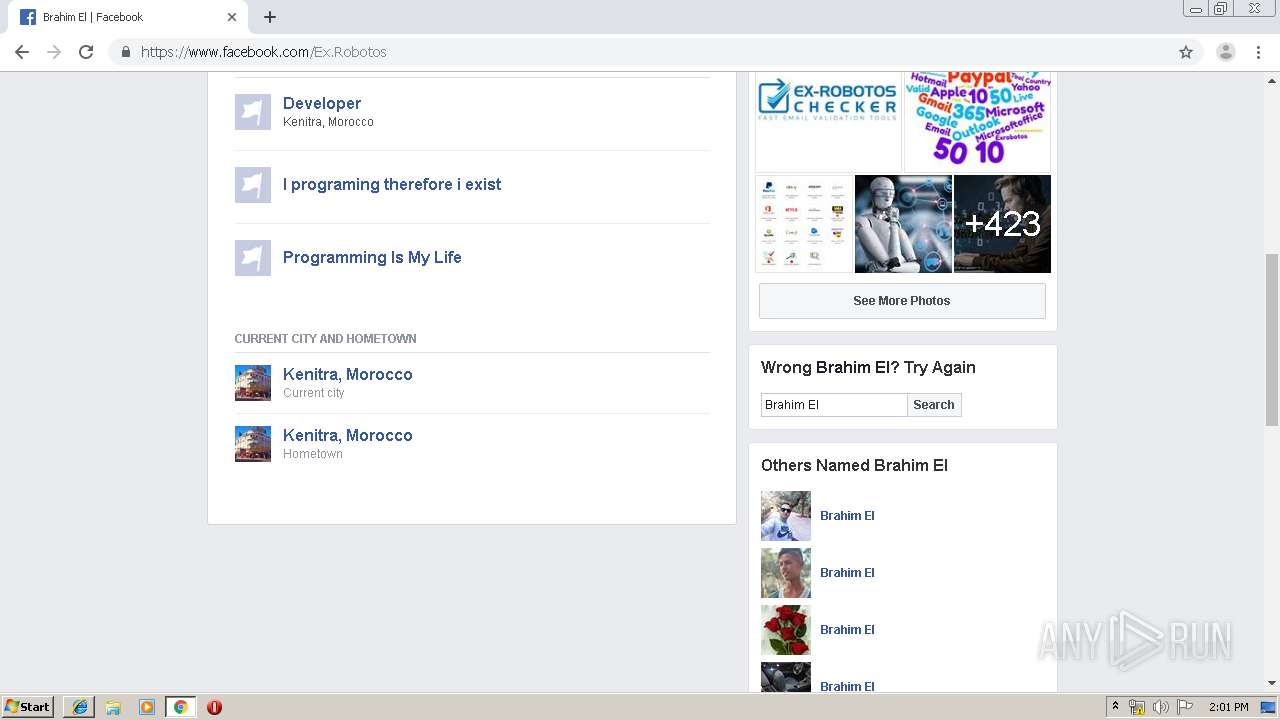
Task: Open 'I programing therefore i exist' page
Action: click(x=392, y=184)
